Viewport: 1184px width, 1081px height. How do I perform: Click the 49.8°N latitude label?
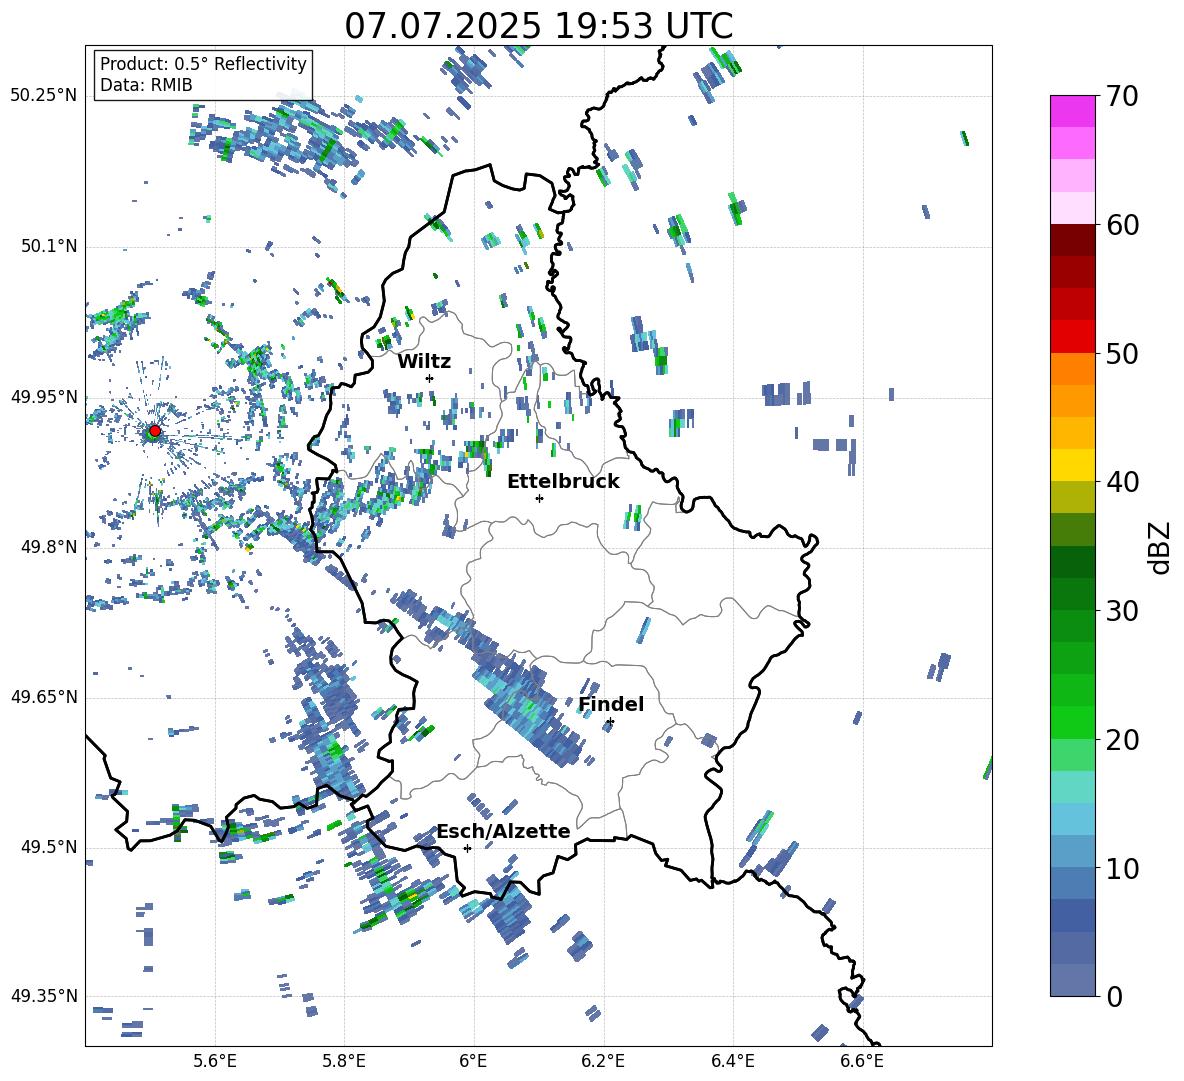click(48, 547)
